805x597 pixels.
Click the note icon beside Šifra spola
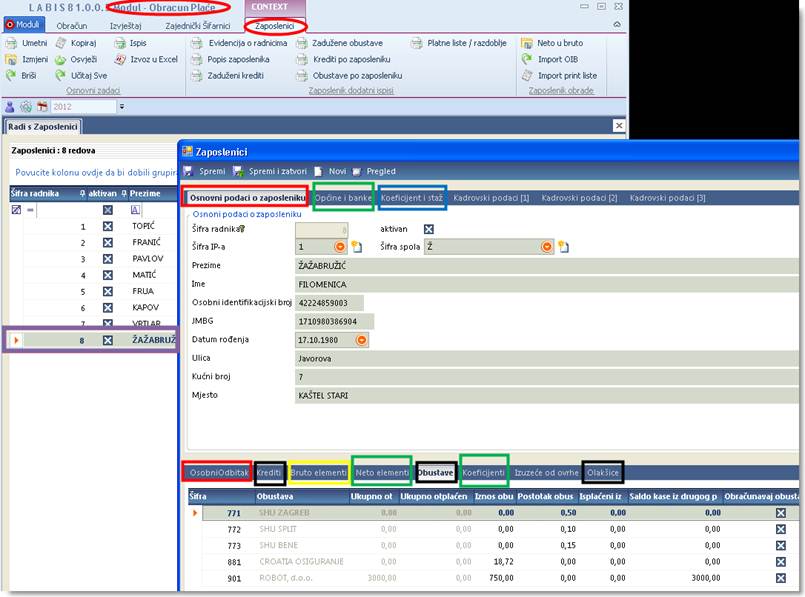click(564, 247)
